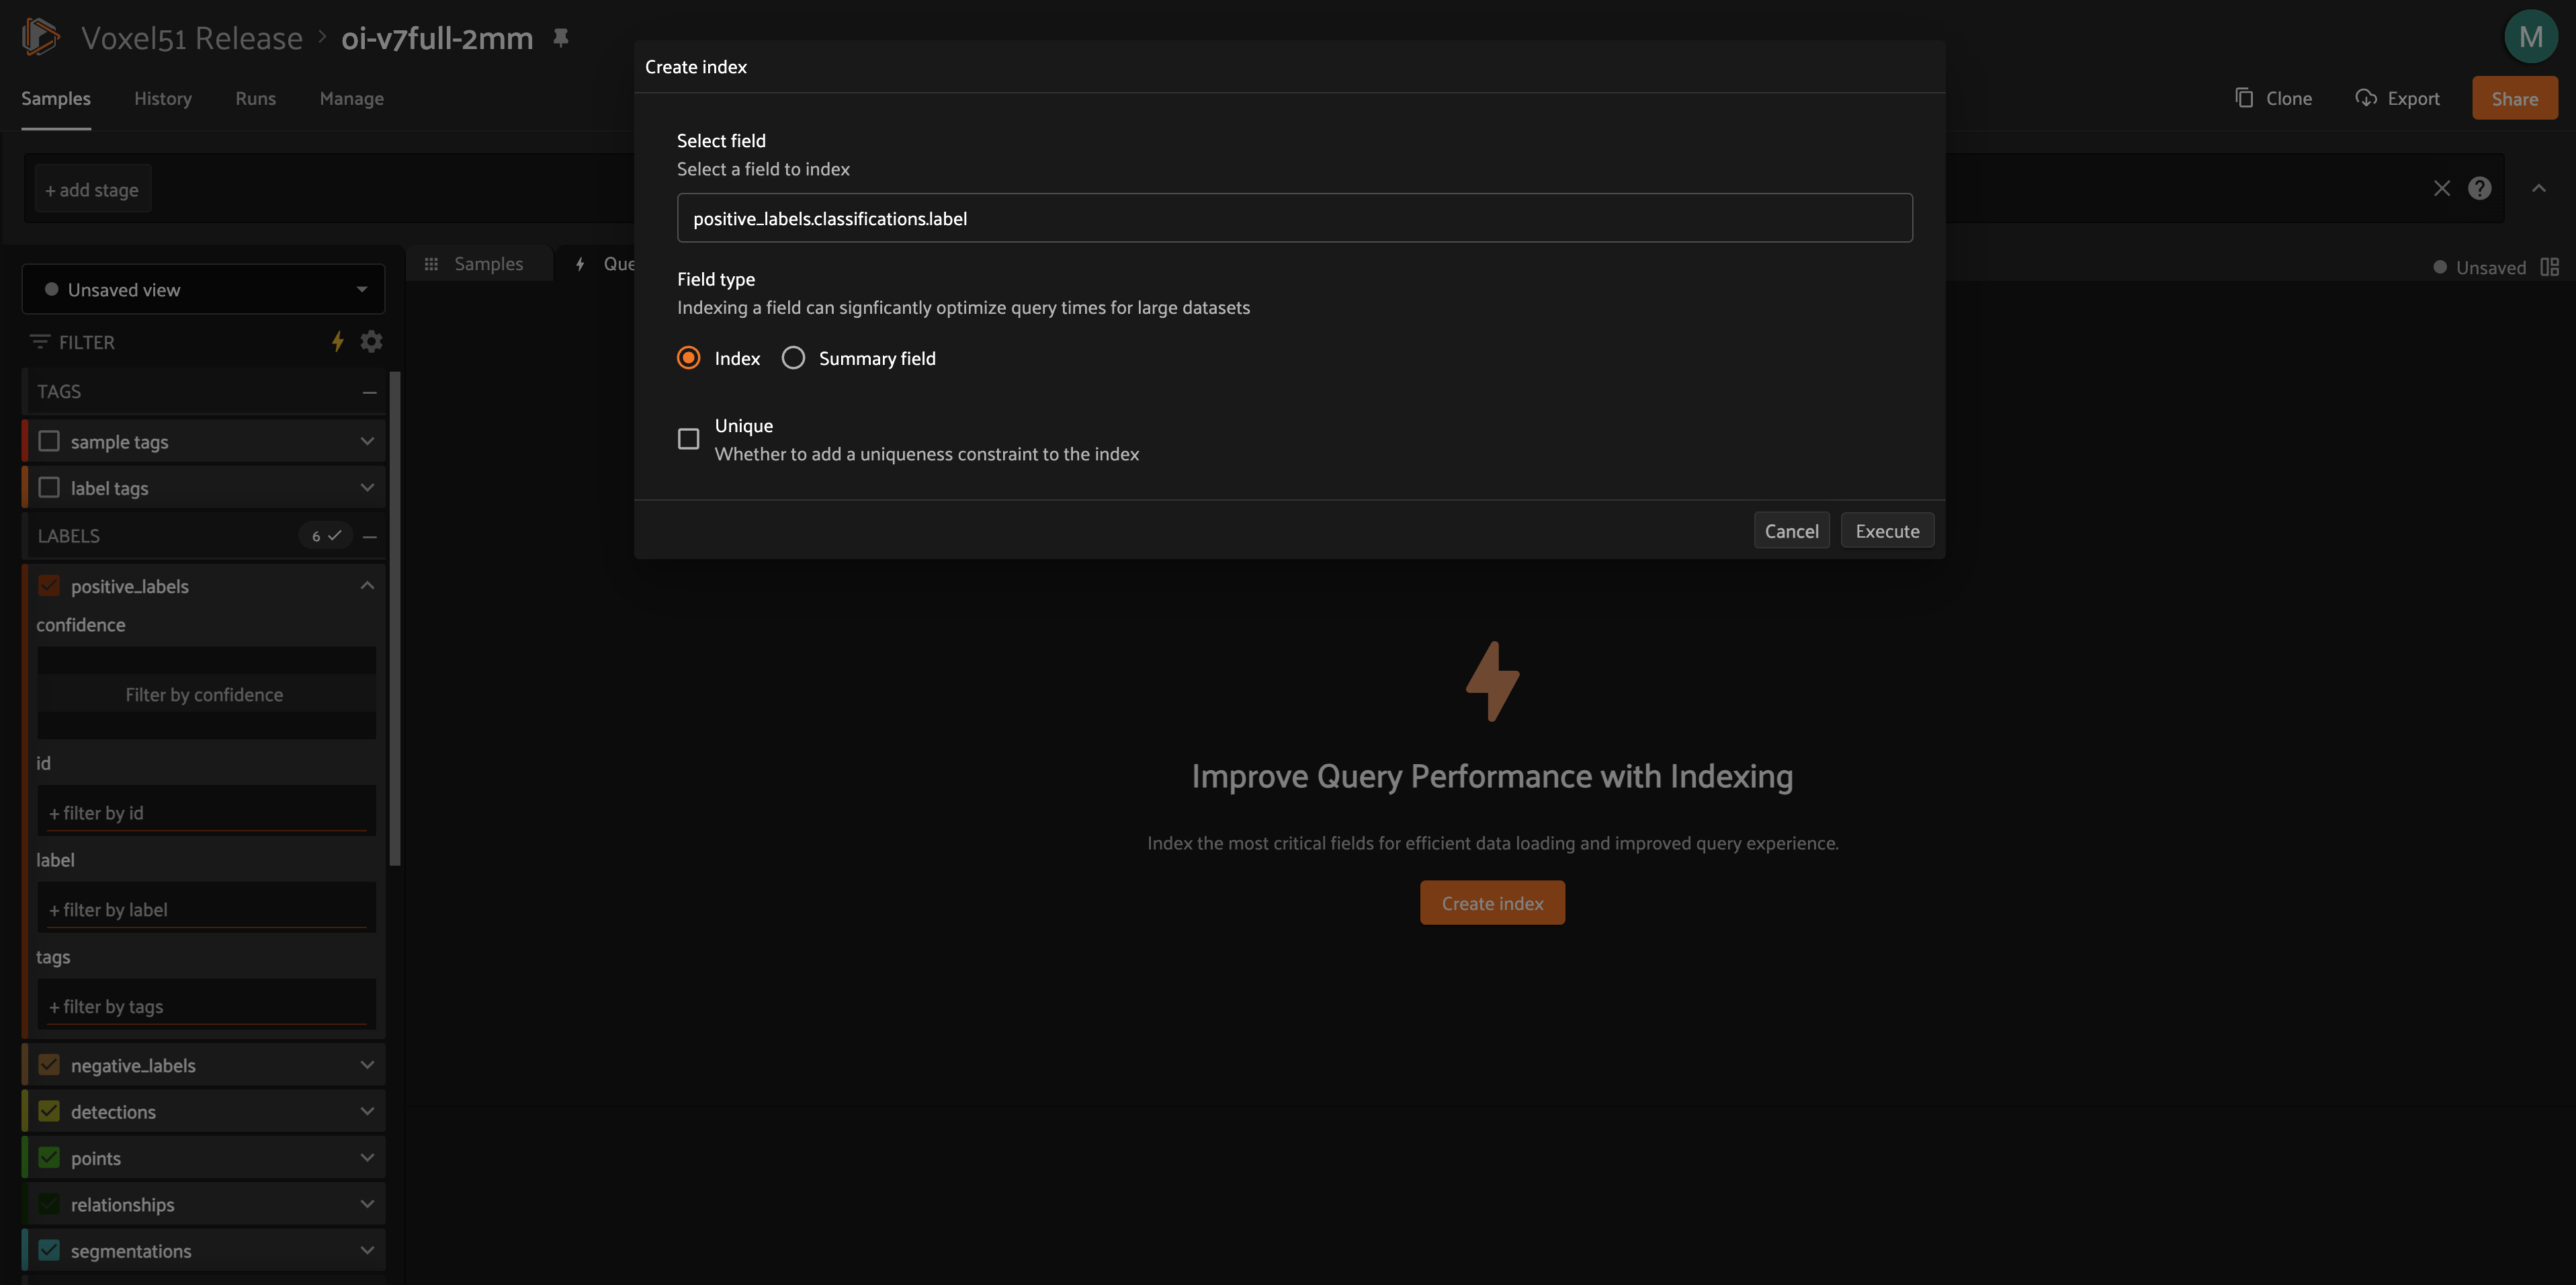2576x1285 pixels.
Task: Uncheck the points checkbox
Action: (x=49, y=1158)
